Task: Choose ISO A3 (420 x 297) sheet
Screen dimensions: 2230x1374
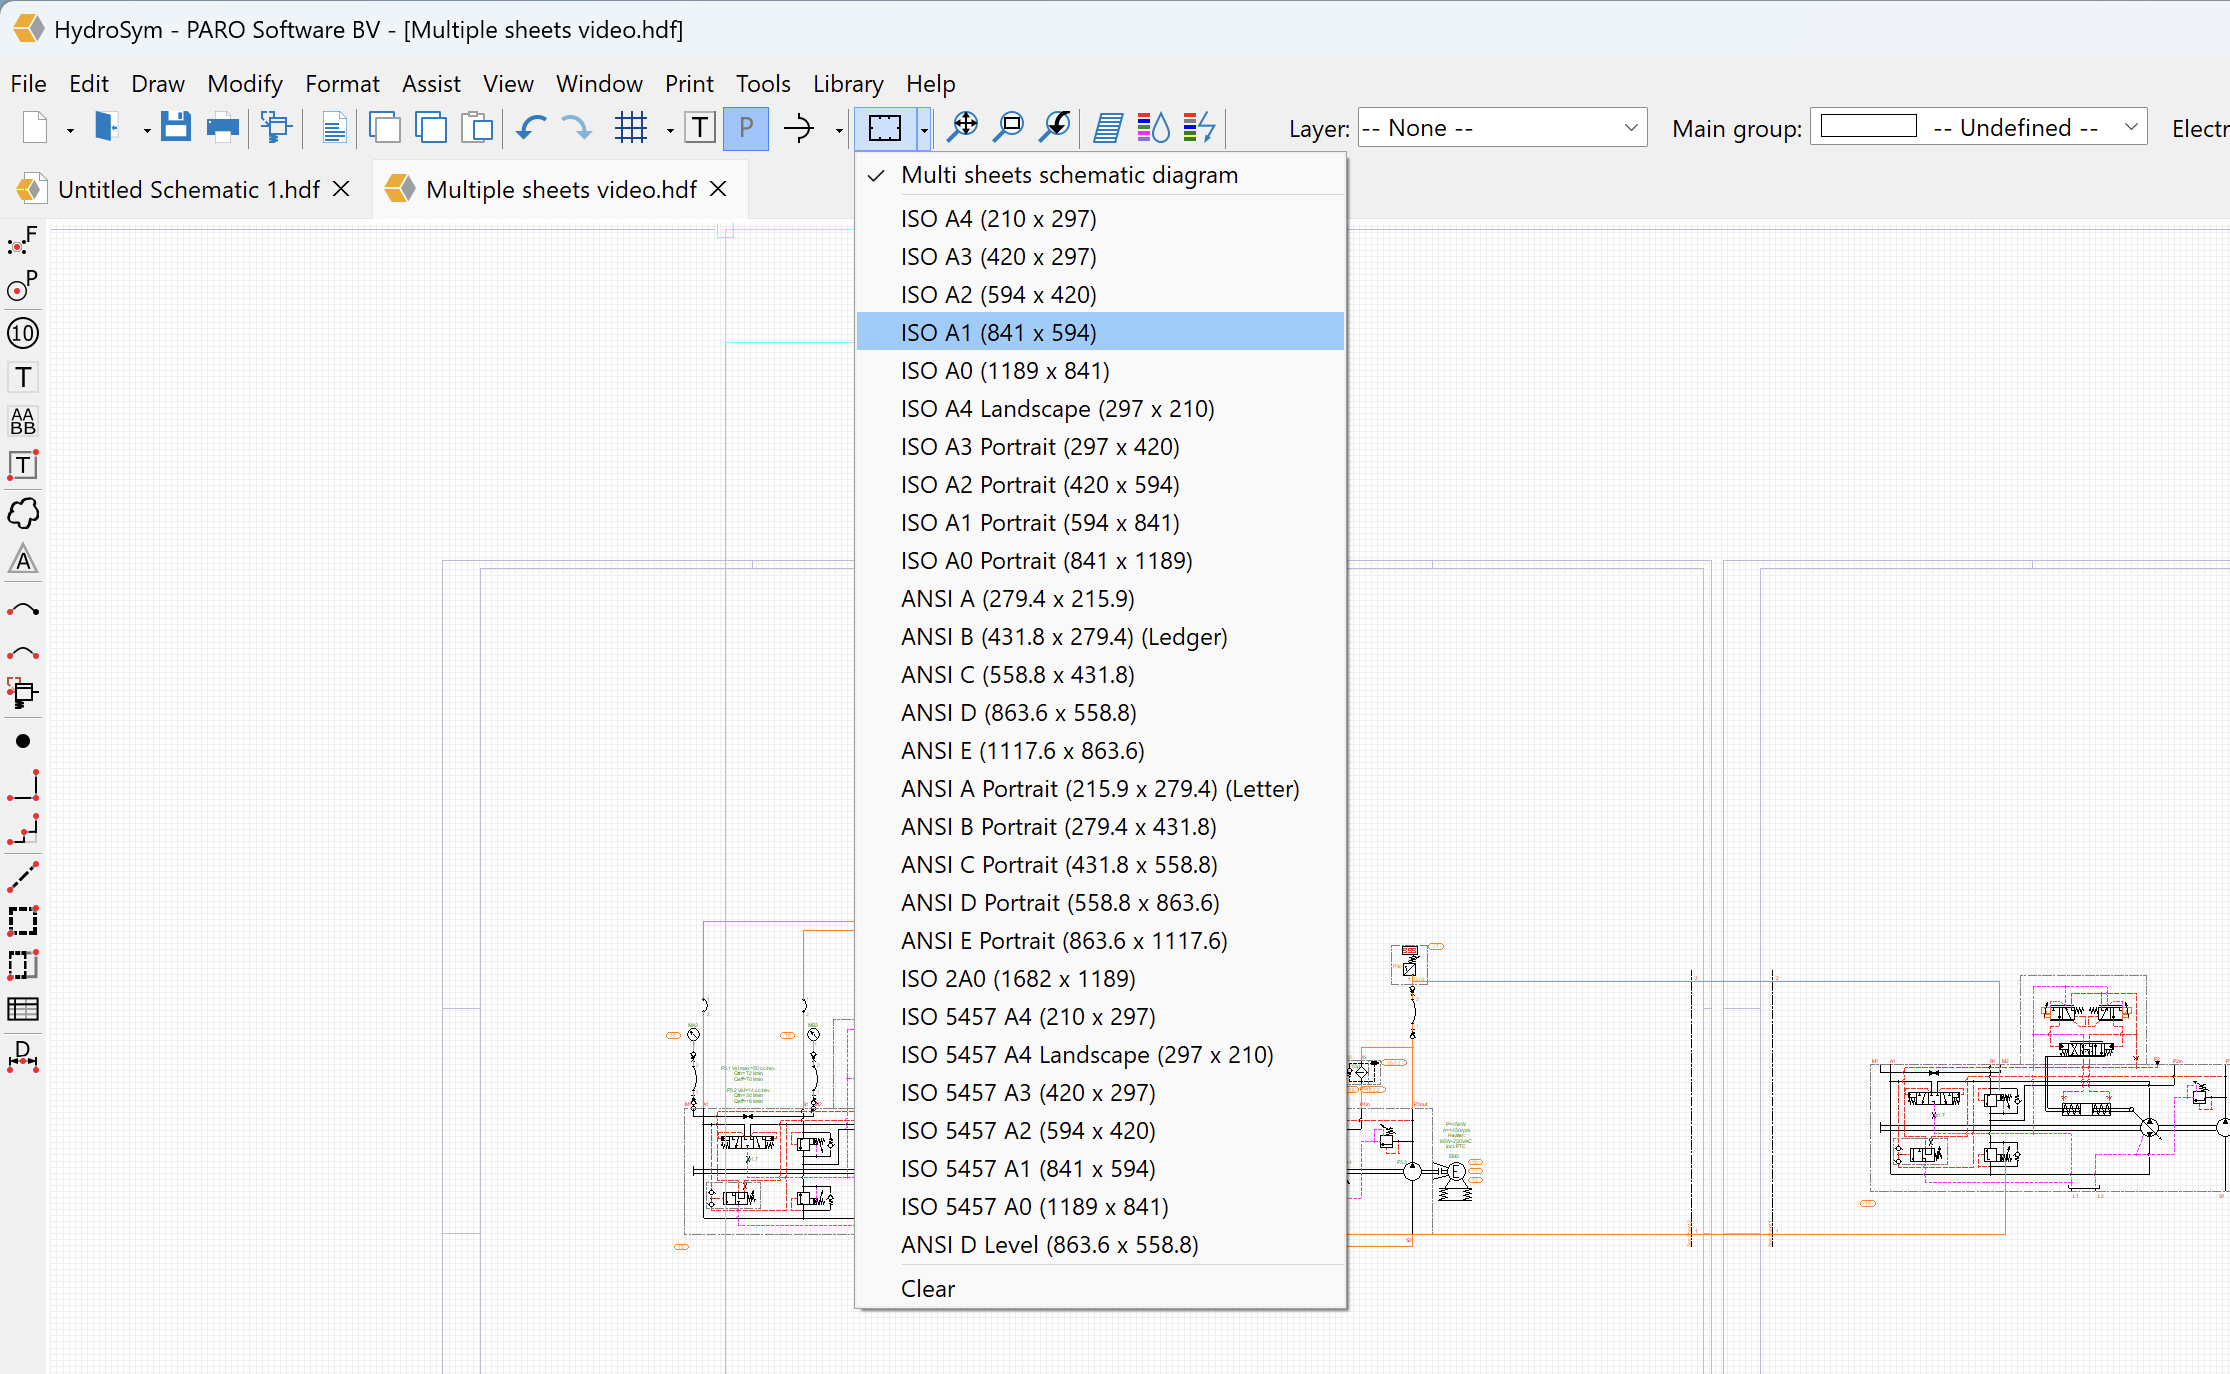Action: coord(998,257)
